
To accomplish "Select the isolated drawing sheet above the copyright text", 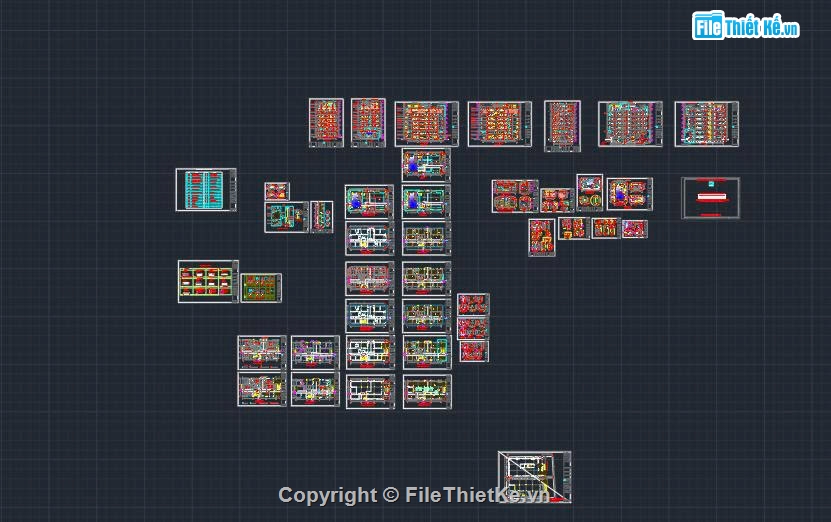I will [535, 475].
